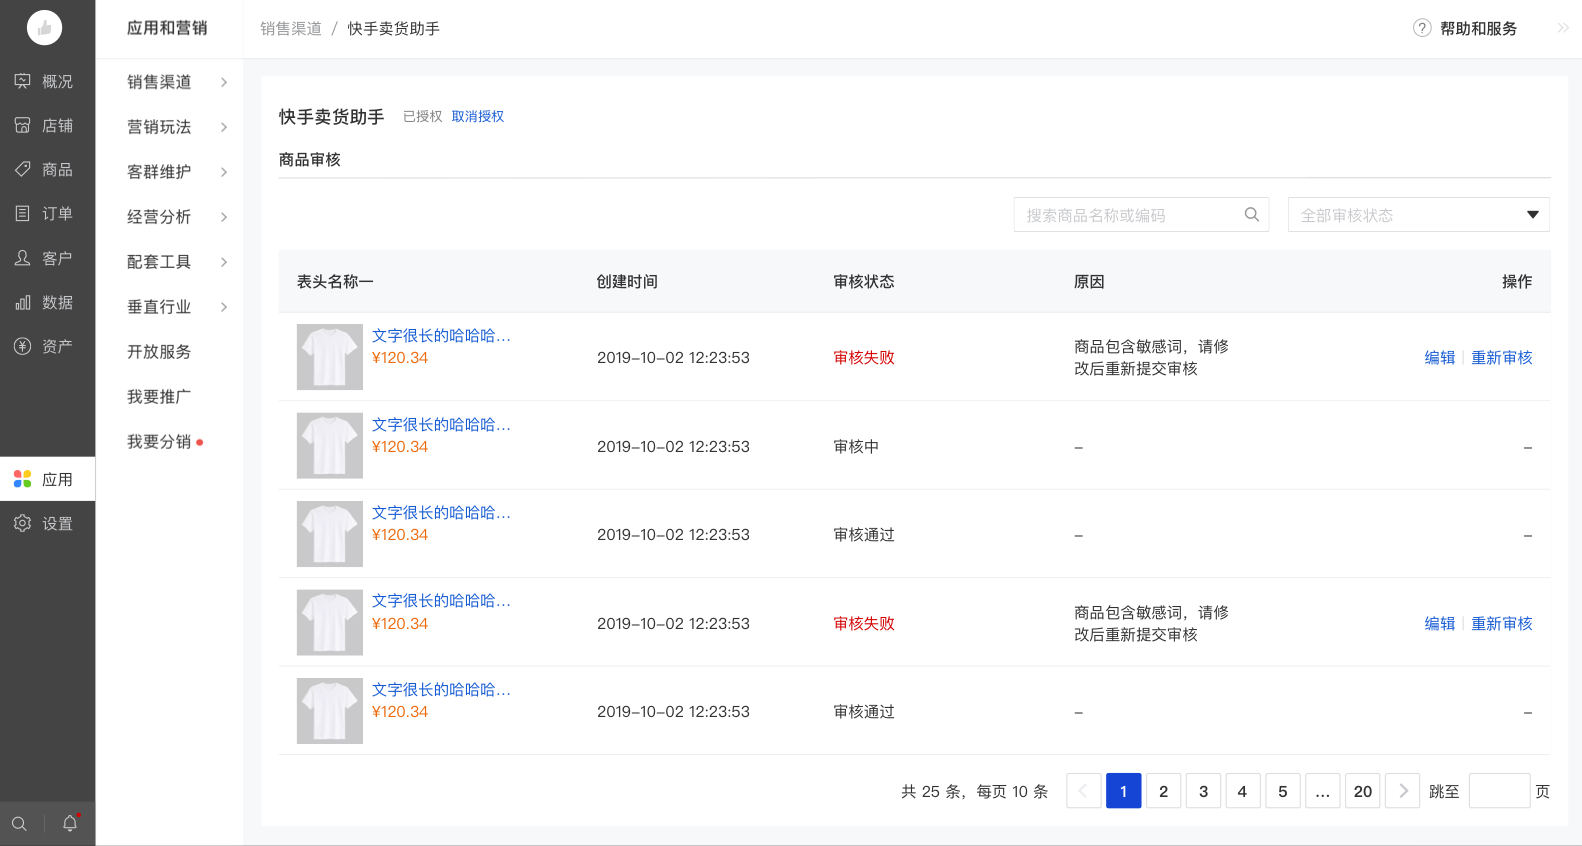This screenshot has height=846, width=1582.
Task: Open second row product title link
Action: pos(441,425)
